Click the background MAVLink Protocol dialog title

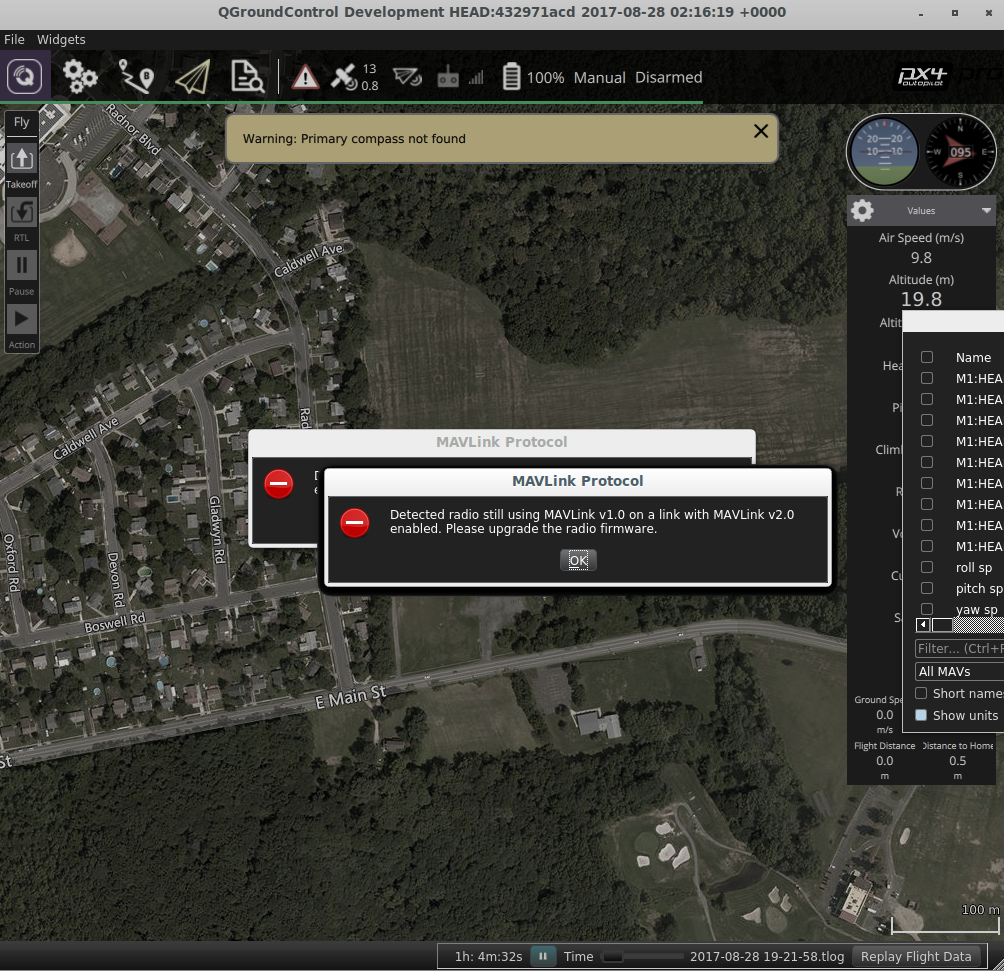pos(501,442)
